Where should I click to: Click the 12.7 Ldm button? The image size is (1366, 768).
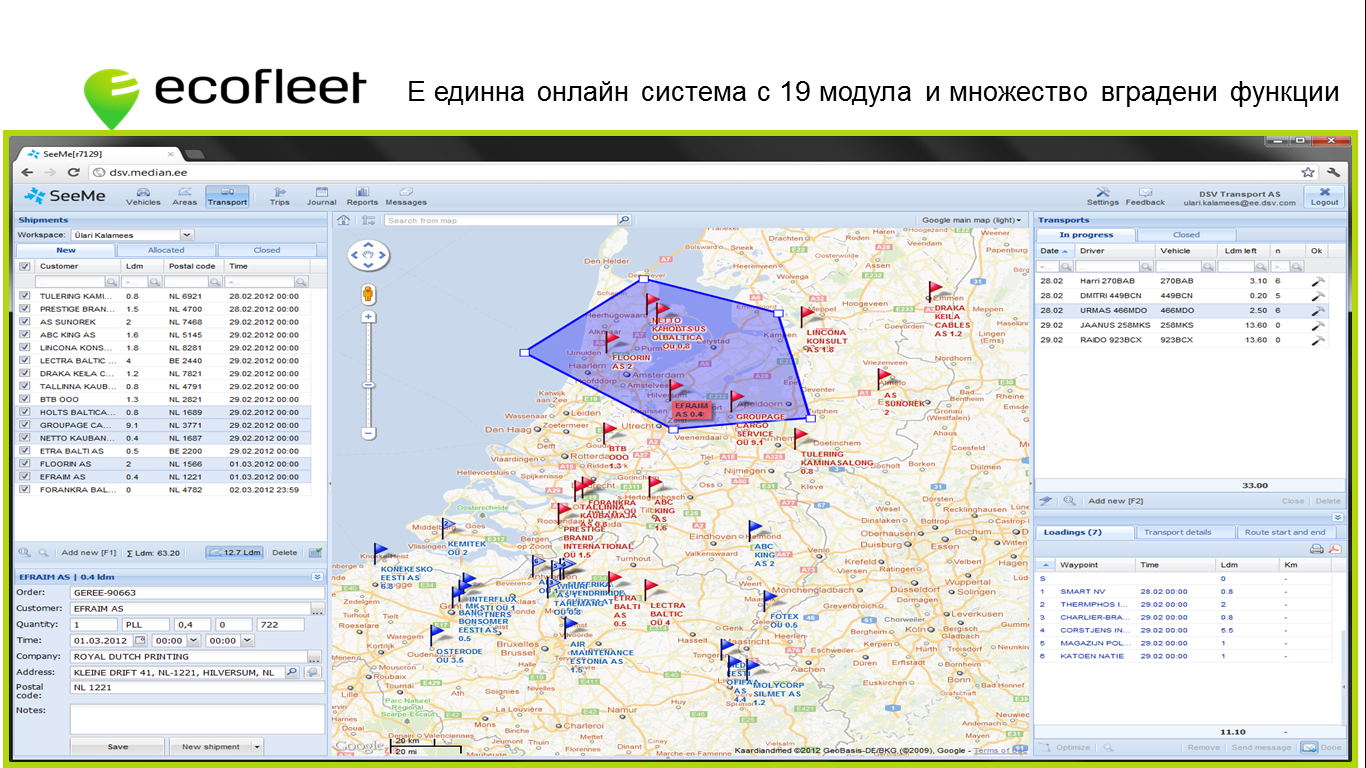tap(235, 552)
